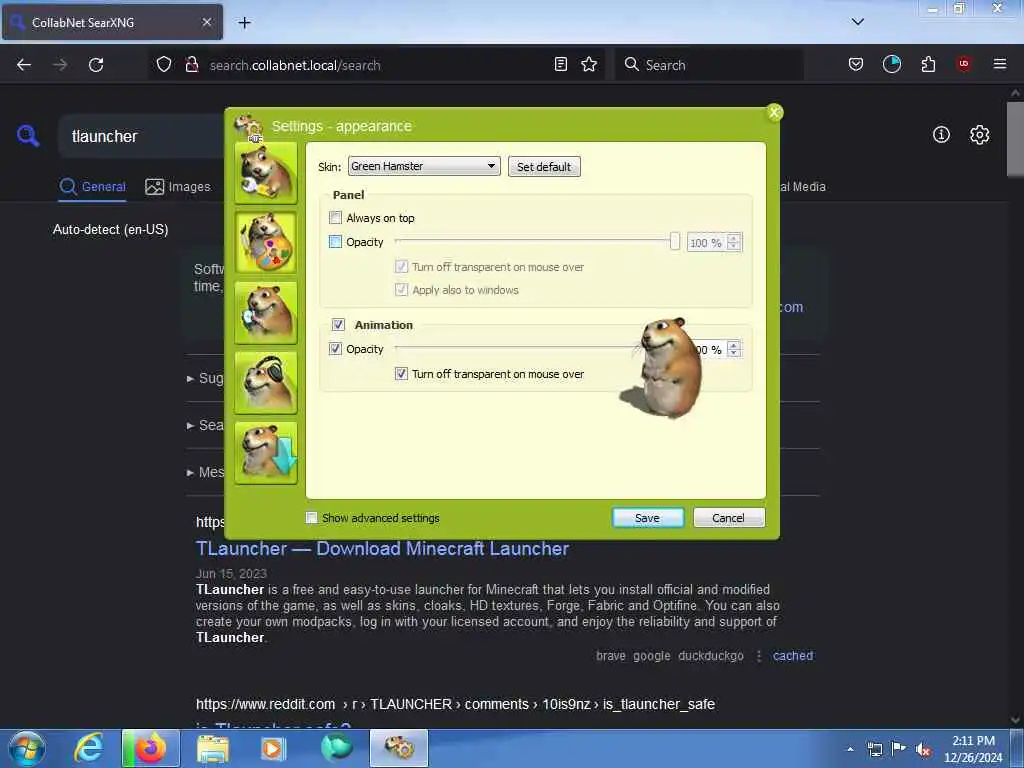Uncheck Animation Turn off transparent on mouse over

[402, 374]
